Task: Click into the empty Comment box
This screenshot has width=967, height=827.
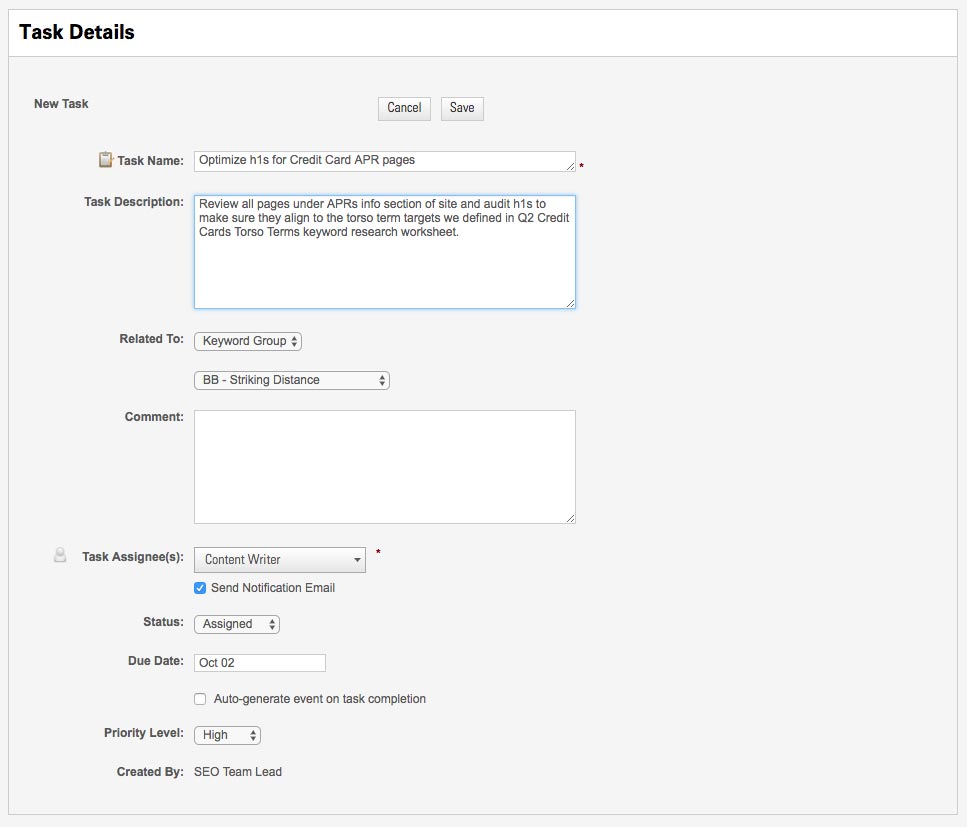Action: coord(384,466)
